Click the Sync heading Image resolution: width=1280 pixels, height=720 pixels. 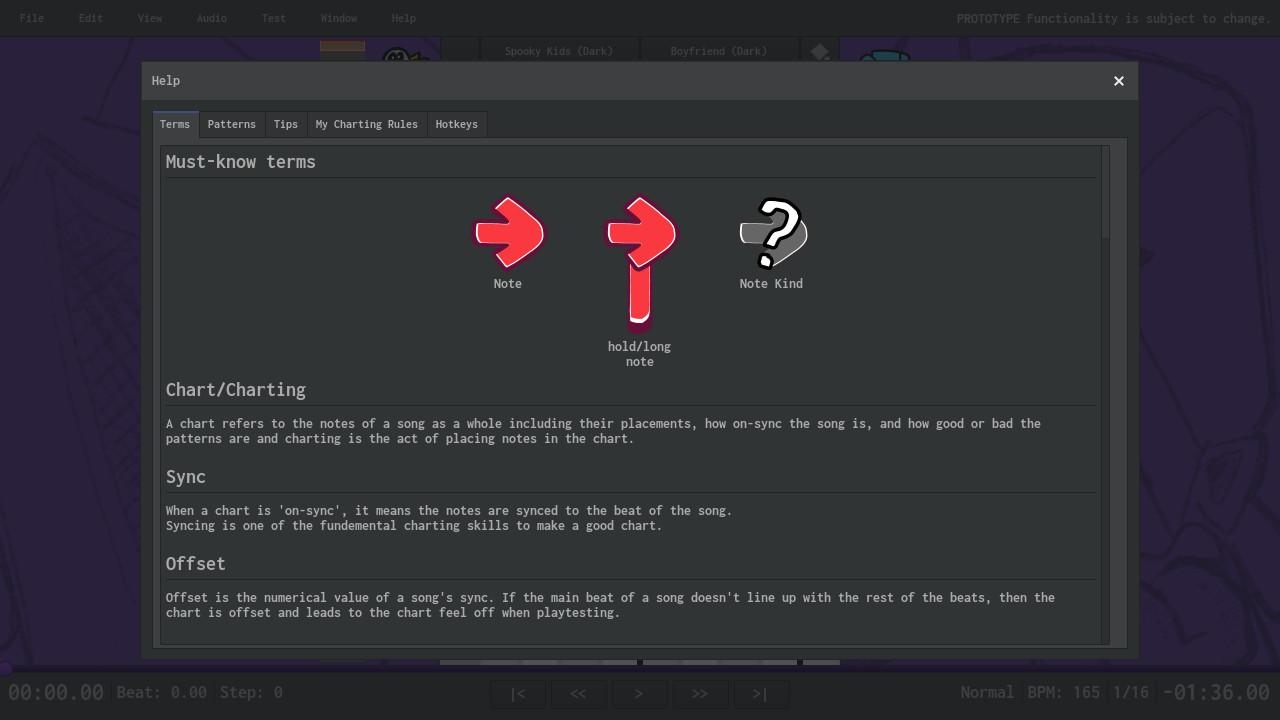(x=186, y=477)
